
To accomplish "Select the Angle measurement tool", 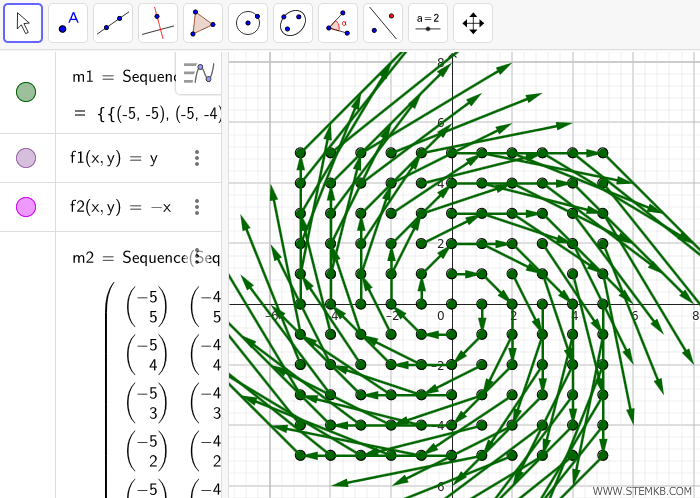I will coord(338,23).
